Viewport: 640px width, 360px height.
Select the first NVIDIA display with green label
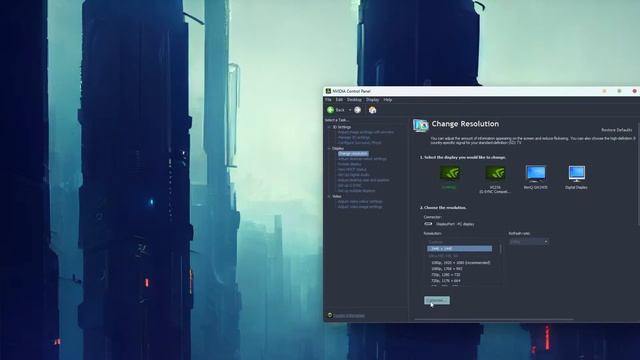point(449,173)
